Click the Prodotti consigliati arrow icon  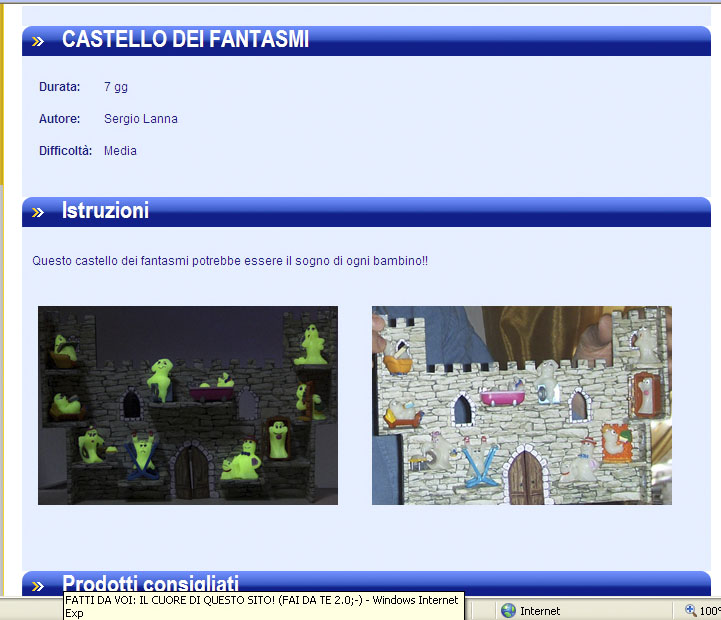click(x=38, y=586)
